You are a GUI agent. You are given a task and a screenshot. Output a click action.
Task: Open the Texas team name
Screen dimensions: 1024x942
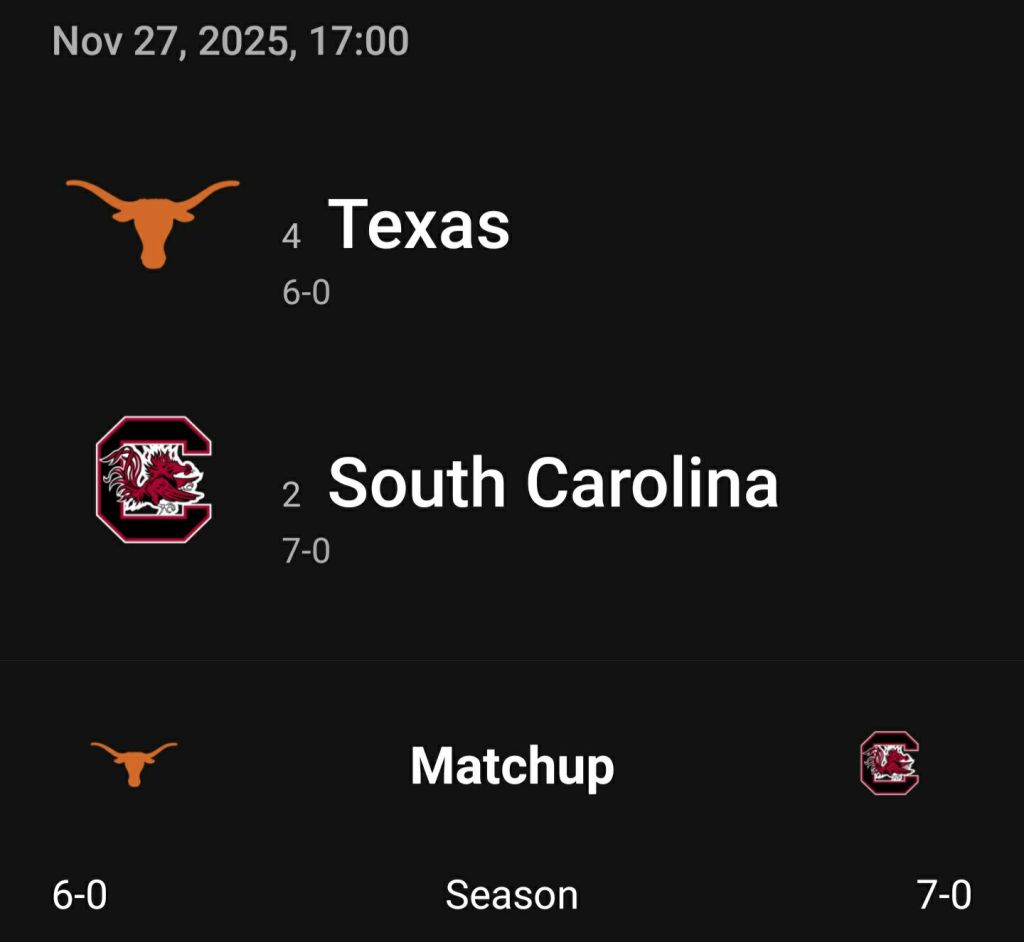pyautogui.click(x=419, y=224)
